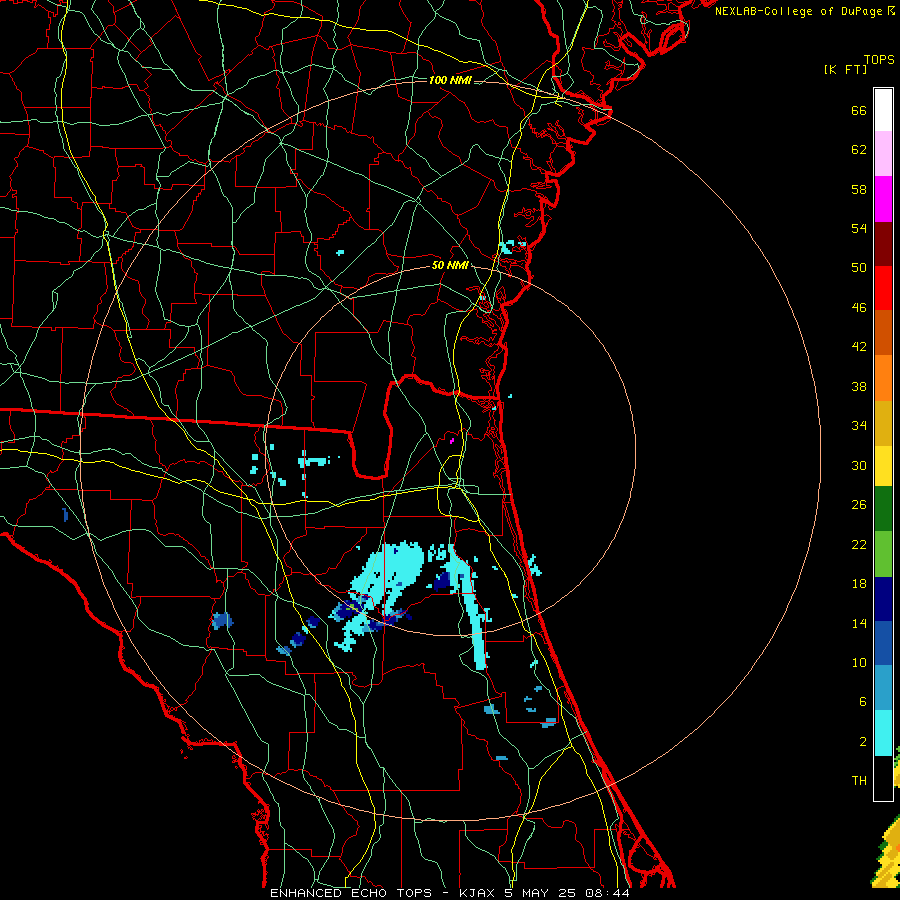Select the dark maroon legend swatch
The width and height of the screenshot is (900, 900).
(883, 244)
